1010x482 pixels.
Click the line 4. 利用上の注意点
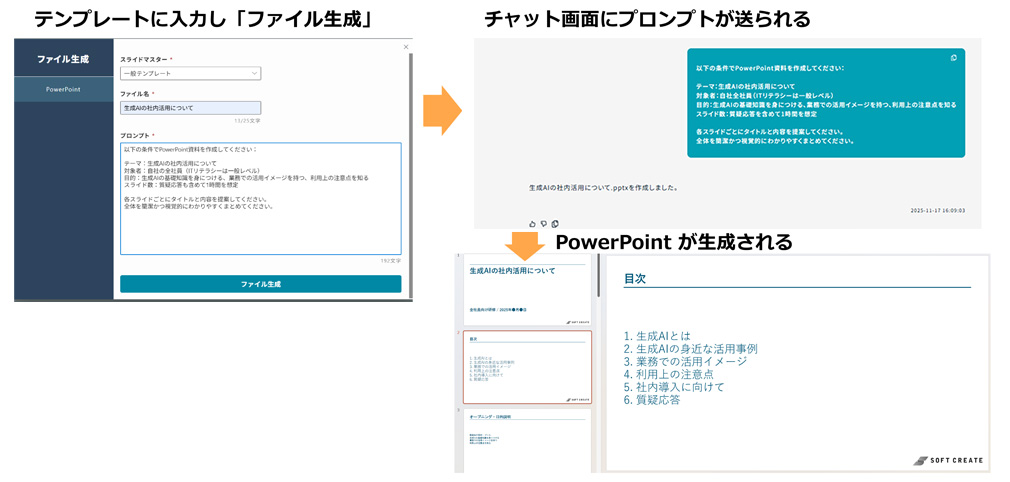coord(669,374)
